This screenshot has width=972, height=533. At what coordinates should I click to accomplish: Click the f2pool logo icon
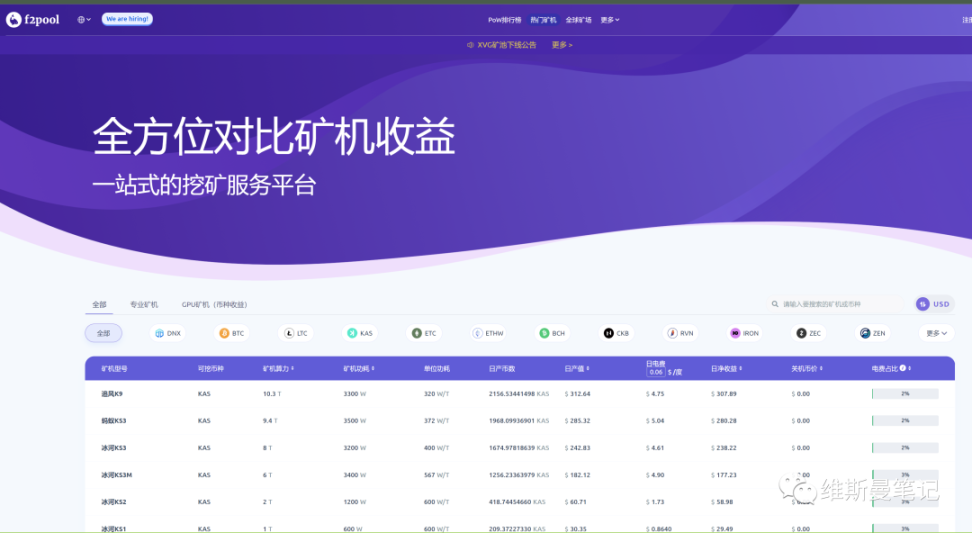tap(14, 20)
